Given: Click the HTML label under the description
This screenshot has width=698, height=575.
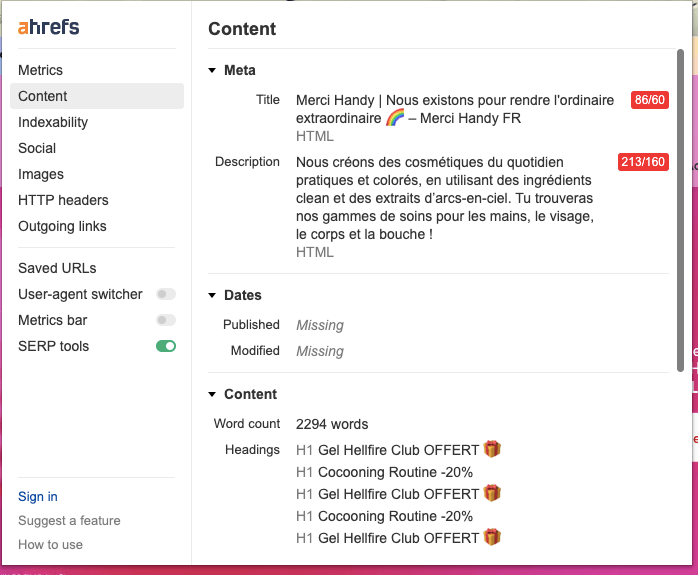Looking at the screenshot, I should 315,252.
